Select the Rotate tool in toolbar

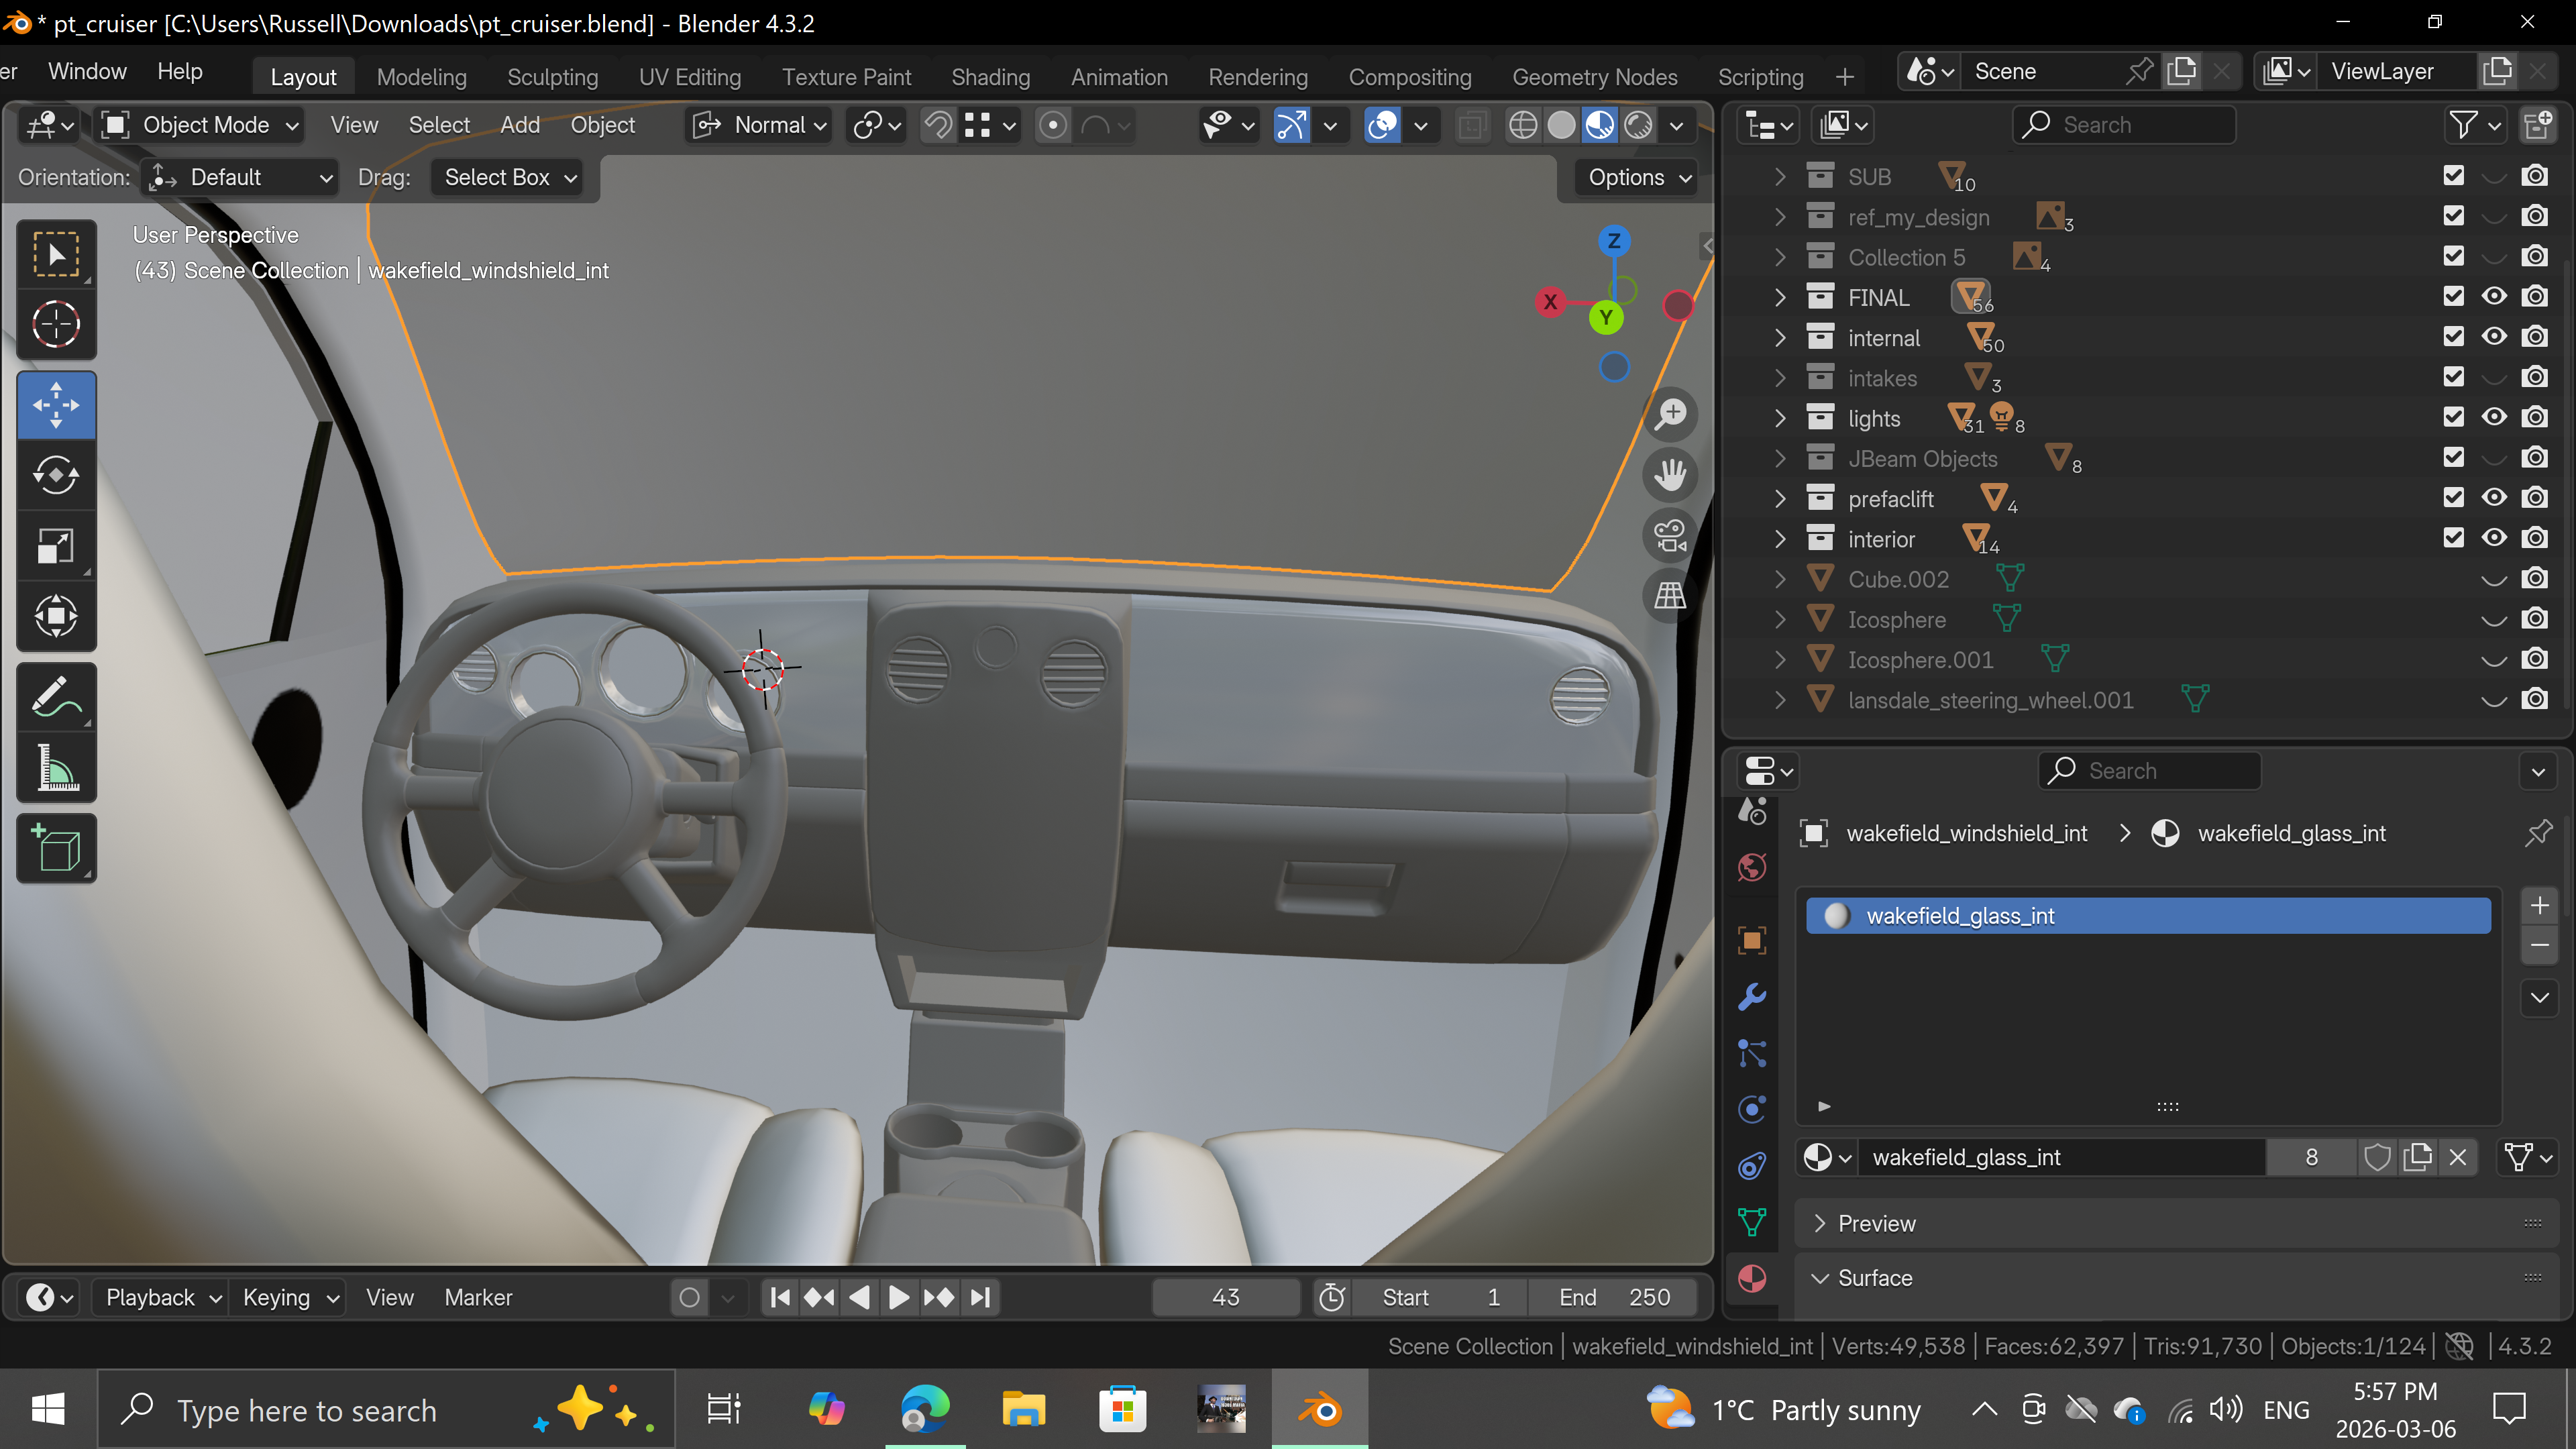[56, 475]
